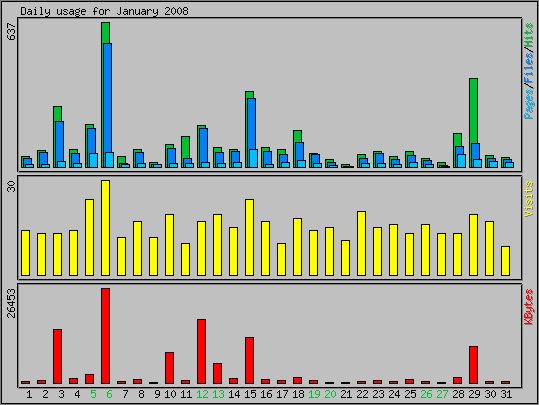Click the yellow visits bar for day 15

click(x=250, y=237)
